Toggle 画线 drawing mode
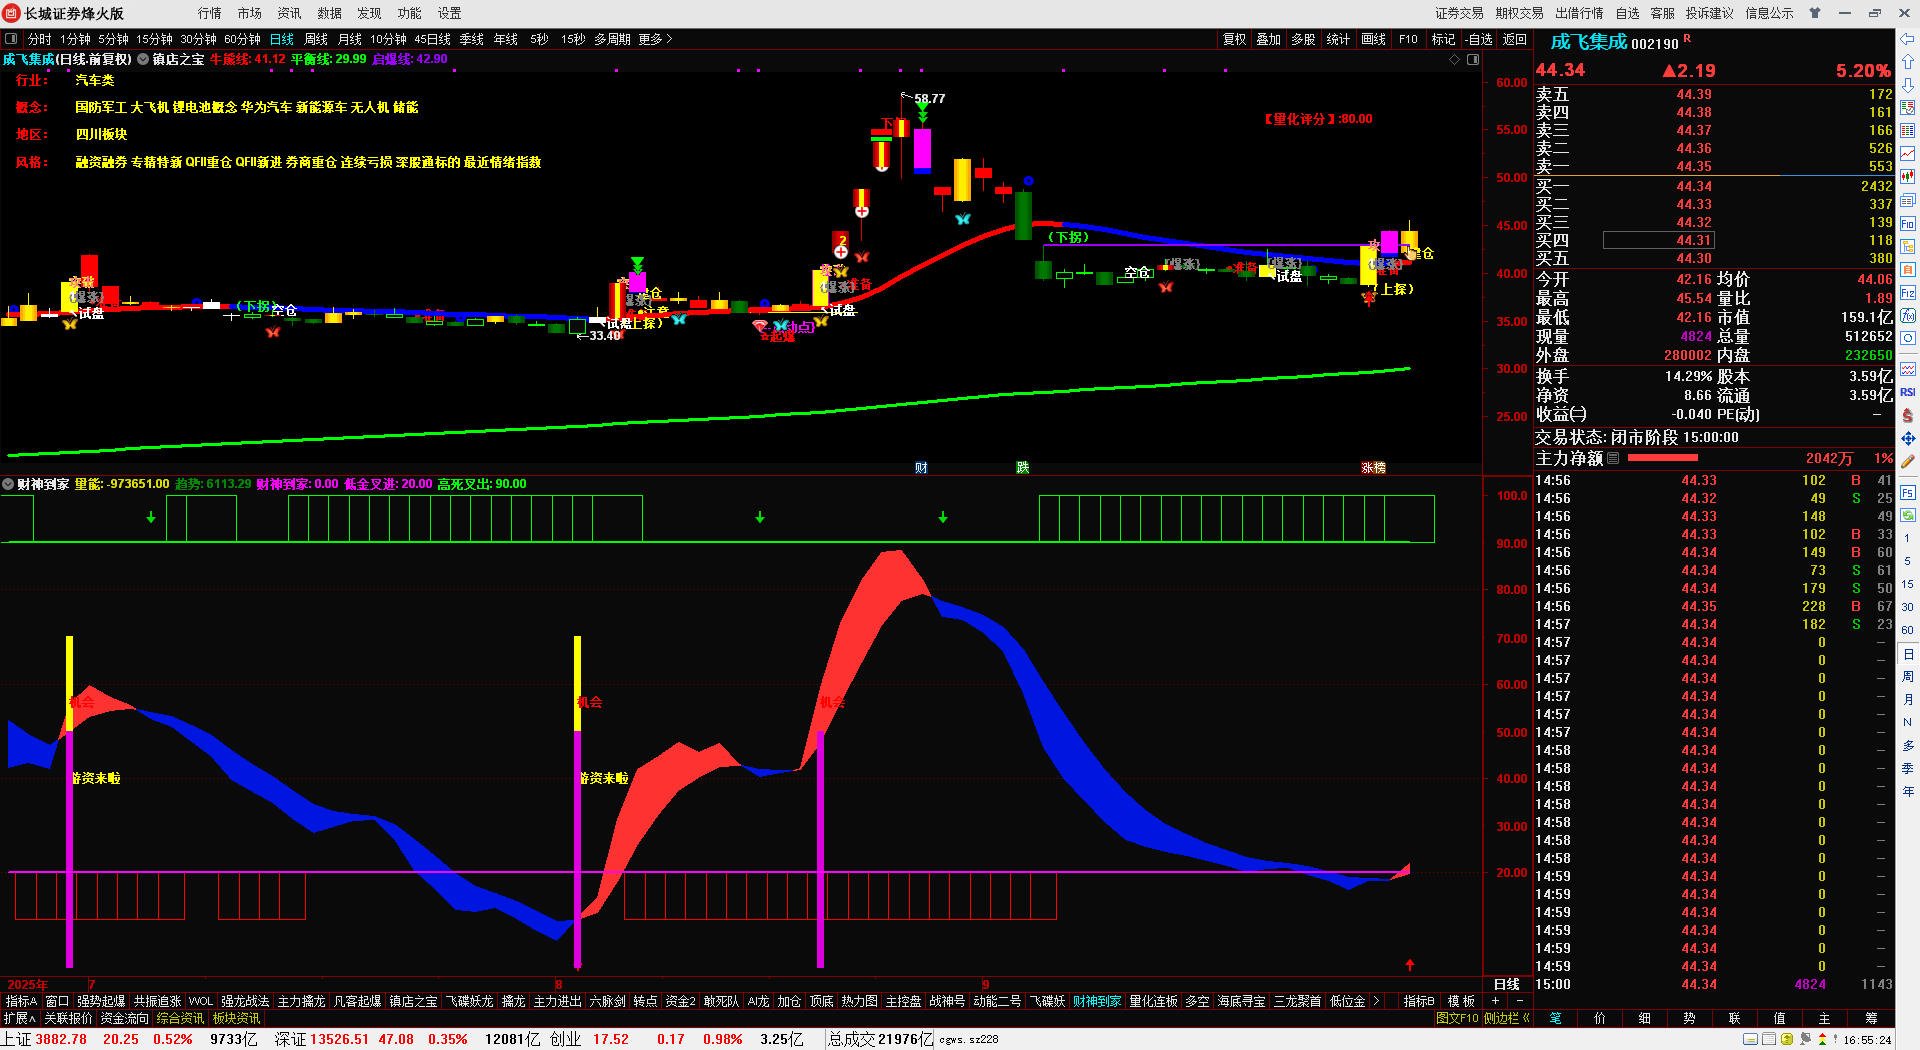 pos(1374,39)
